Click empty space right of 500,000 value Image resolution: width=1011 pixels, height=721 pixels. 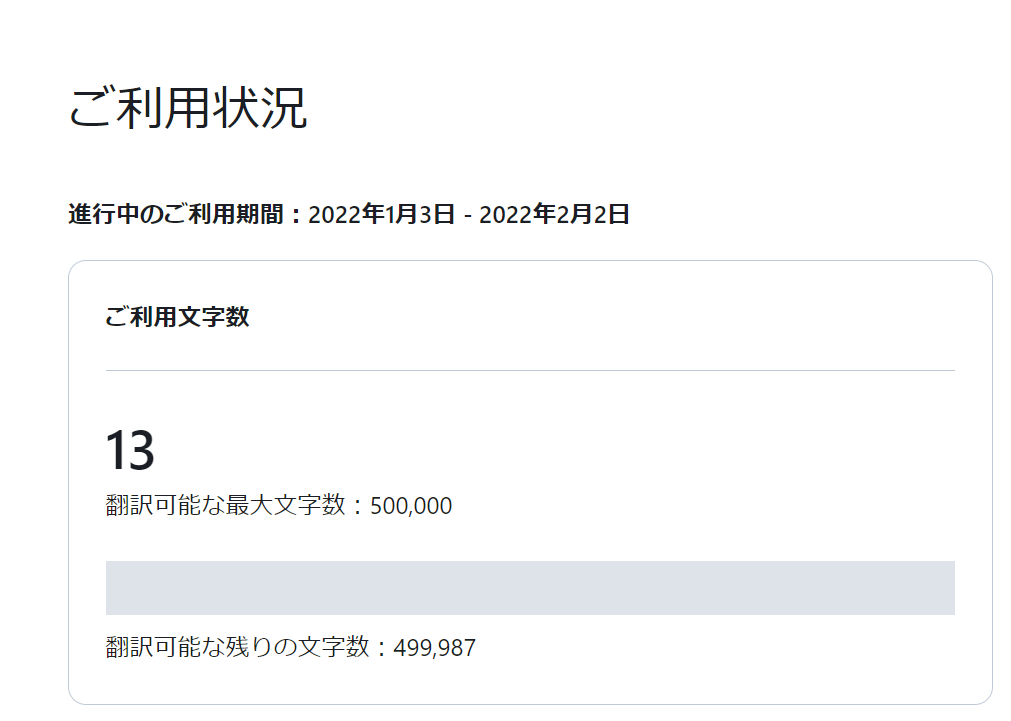click(x=703, y=506)
